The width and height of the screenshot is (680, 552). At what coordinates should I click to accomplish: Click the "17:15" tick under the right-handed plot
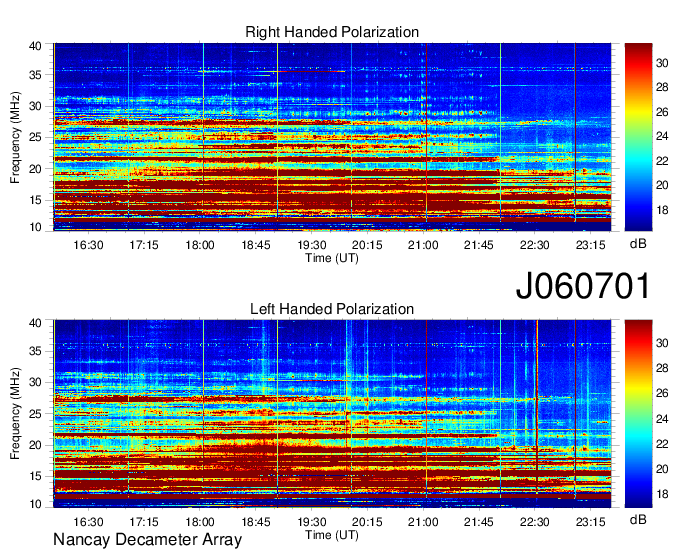point(144,245)
